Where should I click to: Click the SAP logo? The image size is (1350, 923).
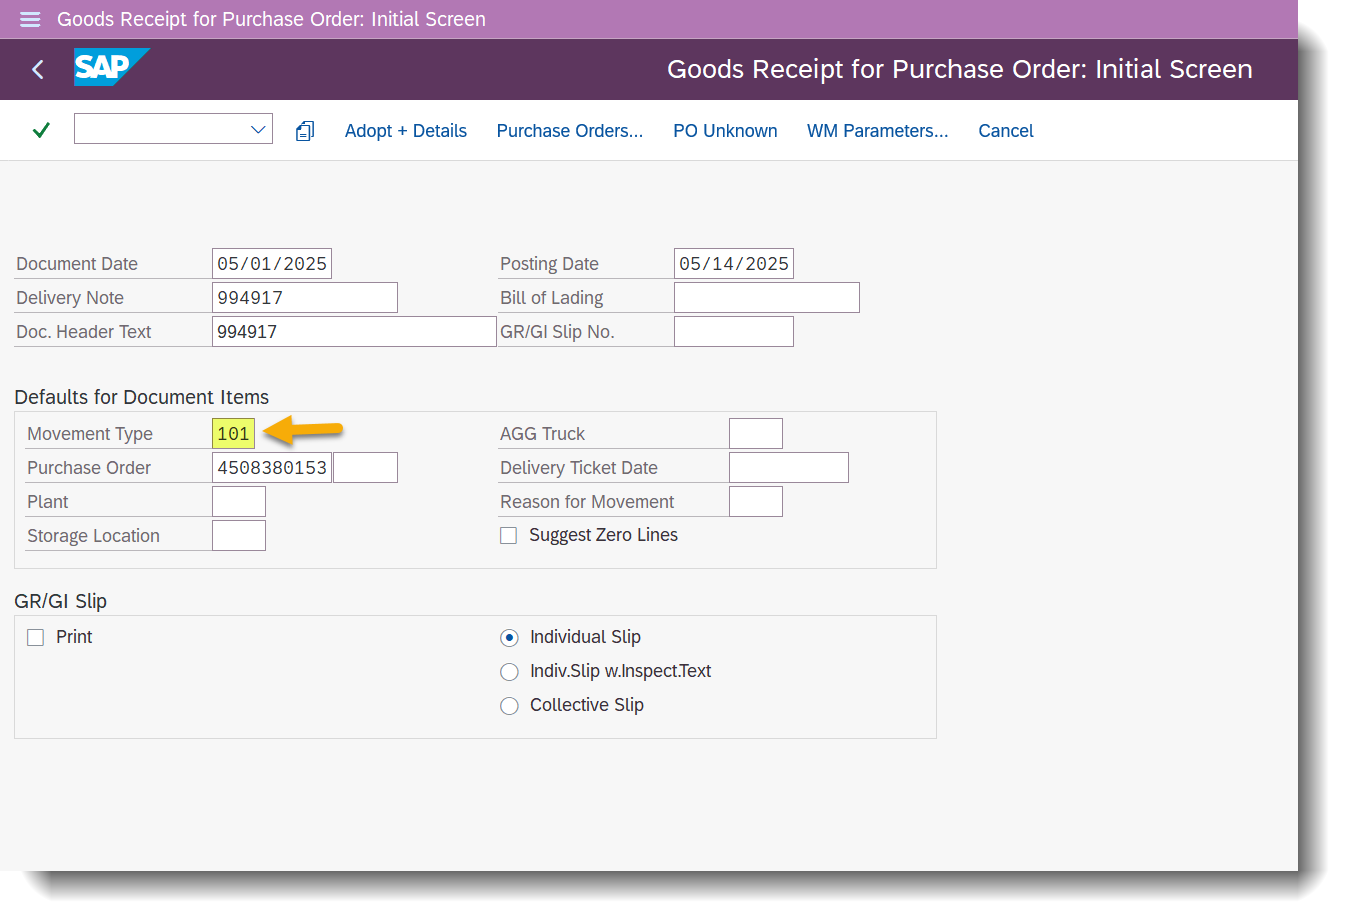click(110, 68)
